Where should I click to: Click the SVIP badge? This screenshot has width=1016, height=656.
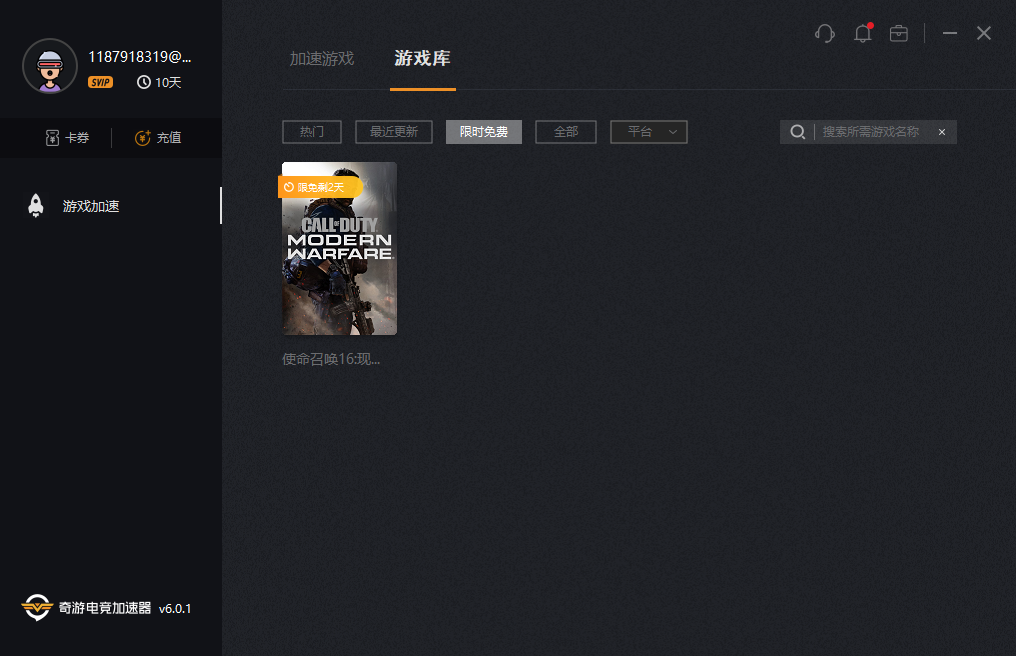pyautogui.click(x=100, y=82)
